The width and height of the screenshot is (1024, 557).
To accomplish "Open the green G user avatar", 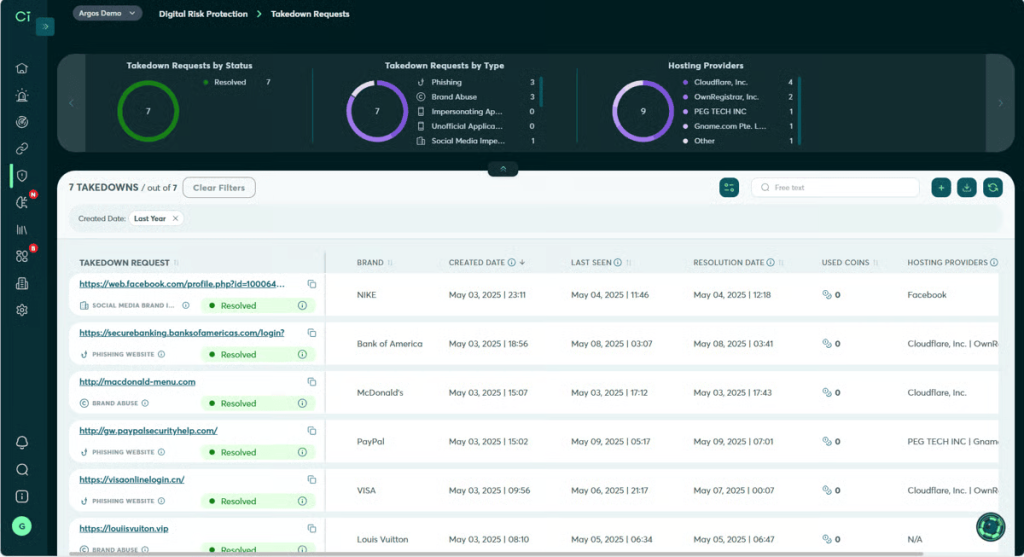I will pos(22,526).
